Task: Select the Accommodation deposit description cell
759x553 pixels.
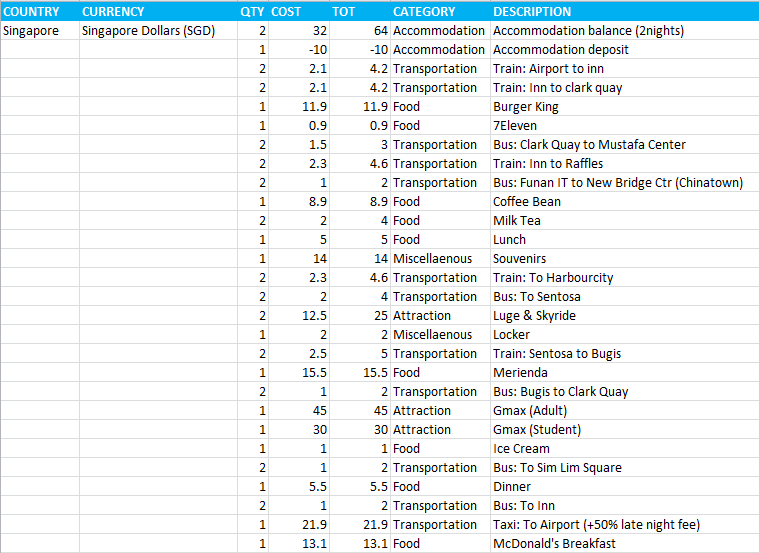Action: (624, 49)
